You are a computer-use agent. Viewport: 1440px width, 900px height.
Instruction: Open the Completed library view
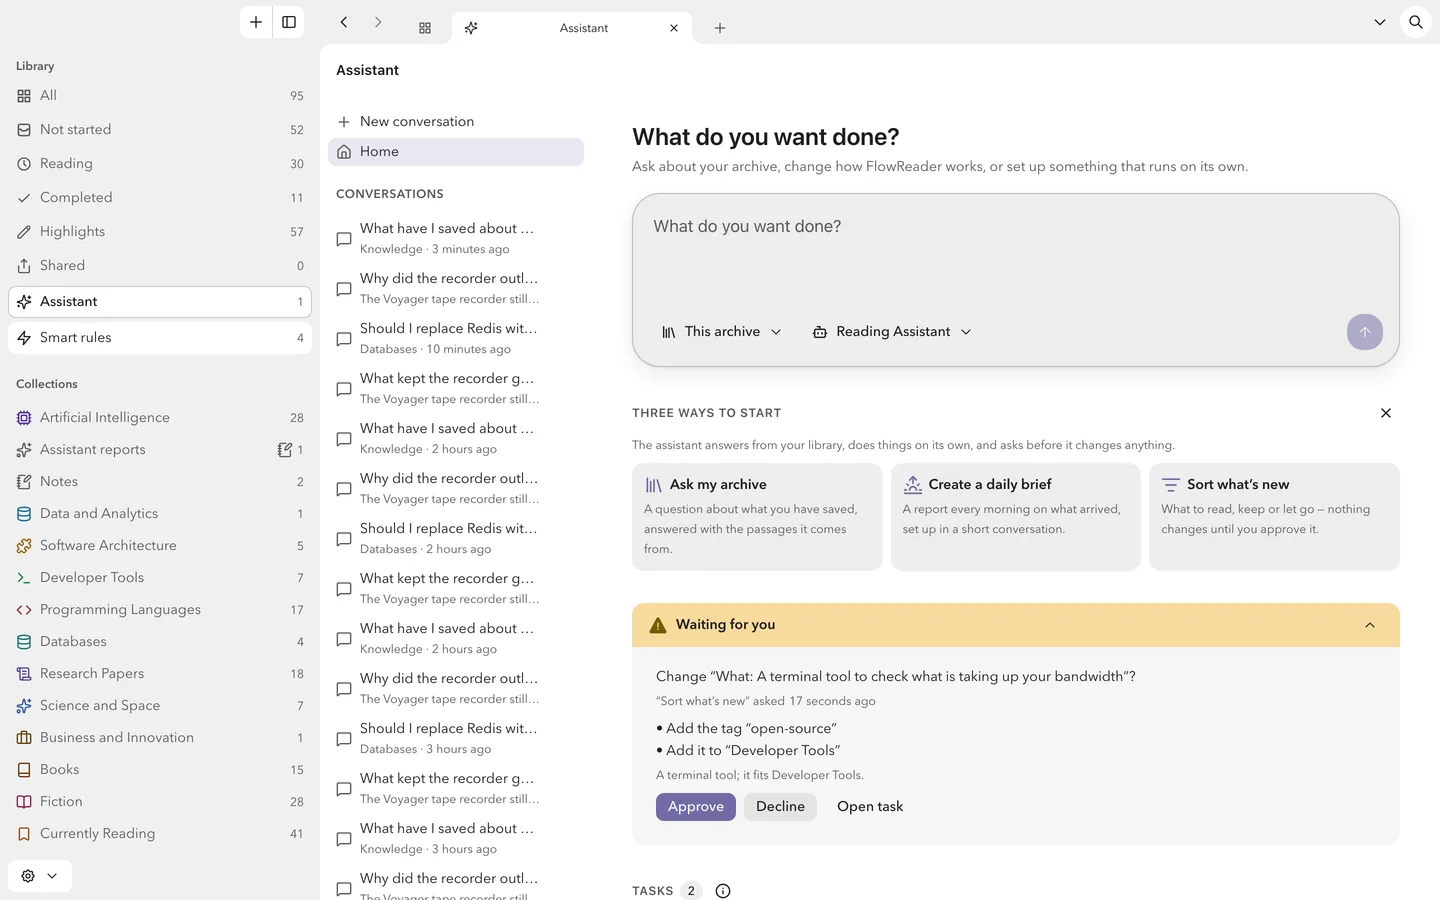[x=160, y=198]
